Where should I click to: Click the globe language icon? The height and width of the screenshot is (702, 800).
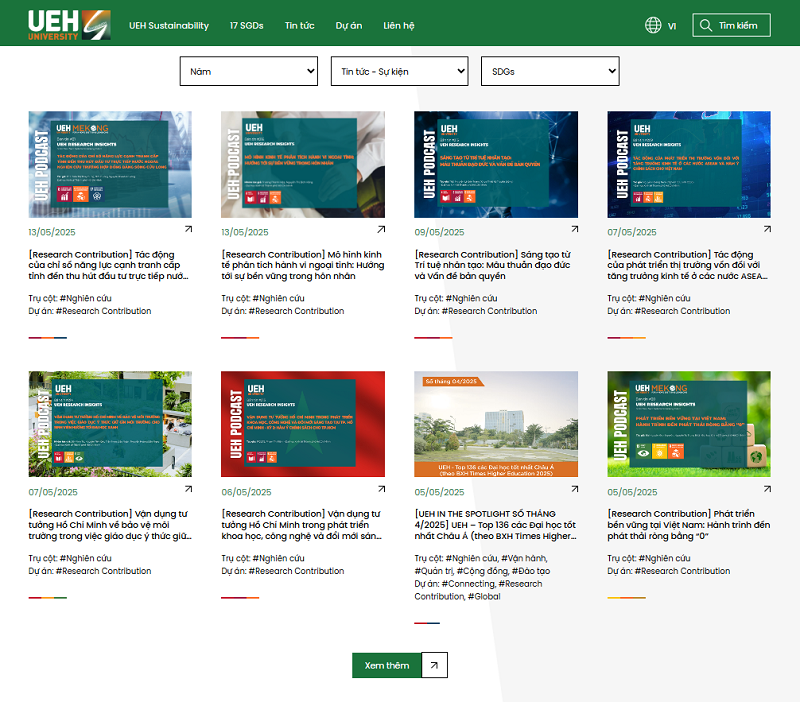point(653,25)
